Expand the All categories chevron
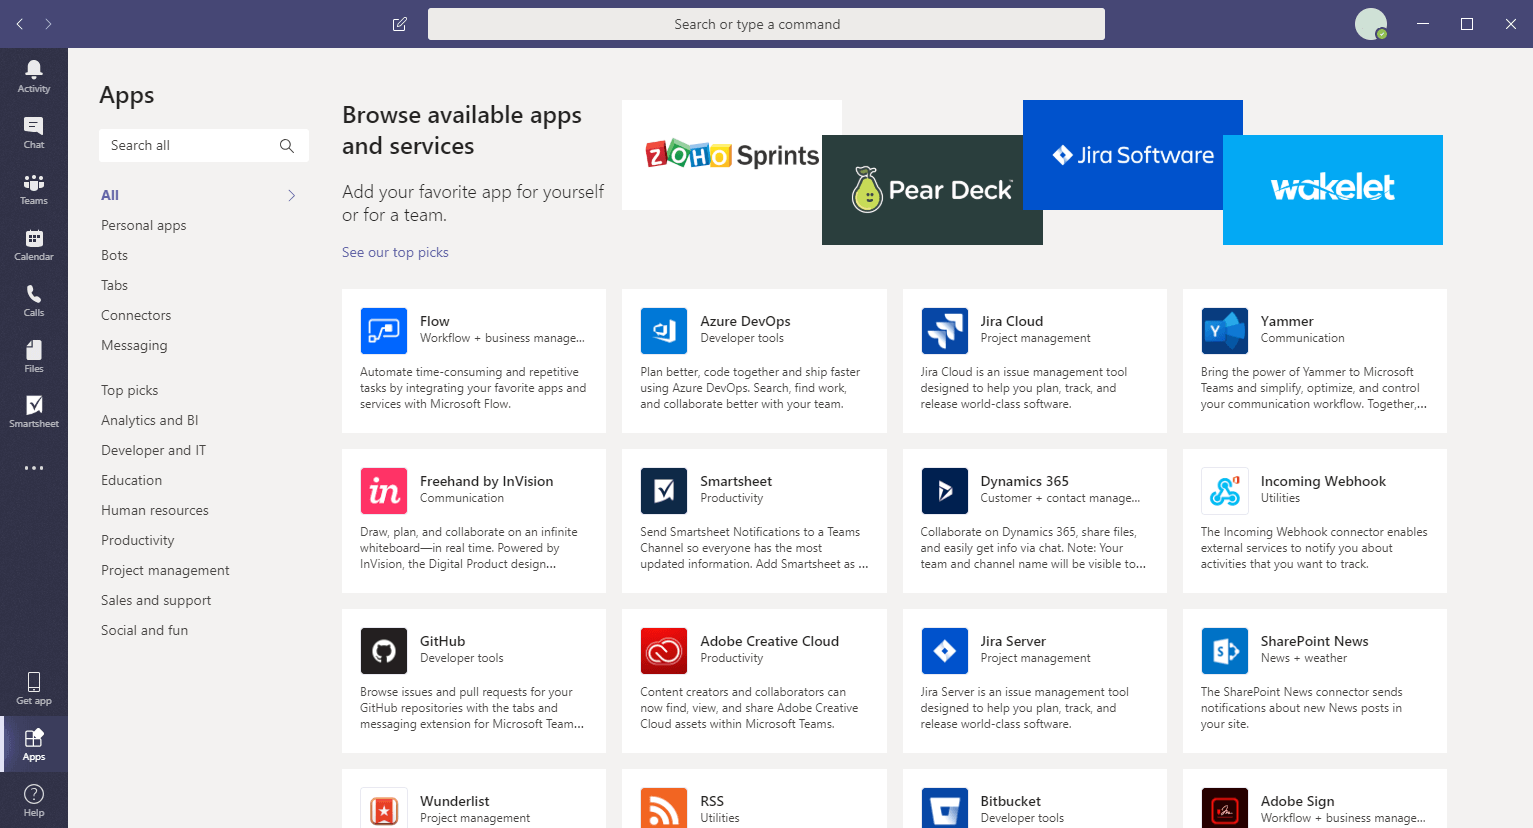This screenshot has width=1533, height=828. point(292,195)
